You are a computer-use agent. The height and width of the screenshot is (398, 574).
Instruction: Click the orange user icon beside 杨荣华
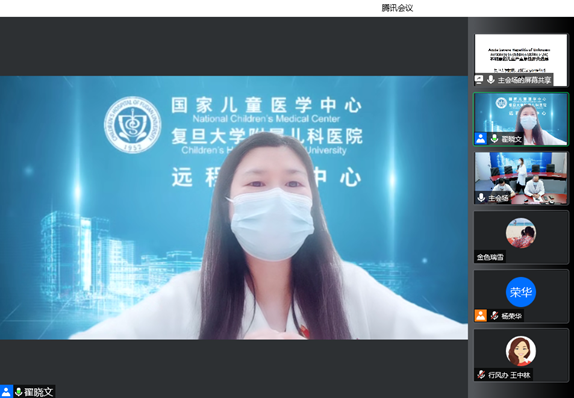point(481,315)
